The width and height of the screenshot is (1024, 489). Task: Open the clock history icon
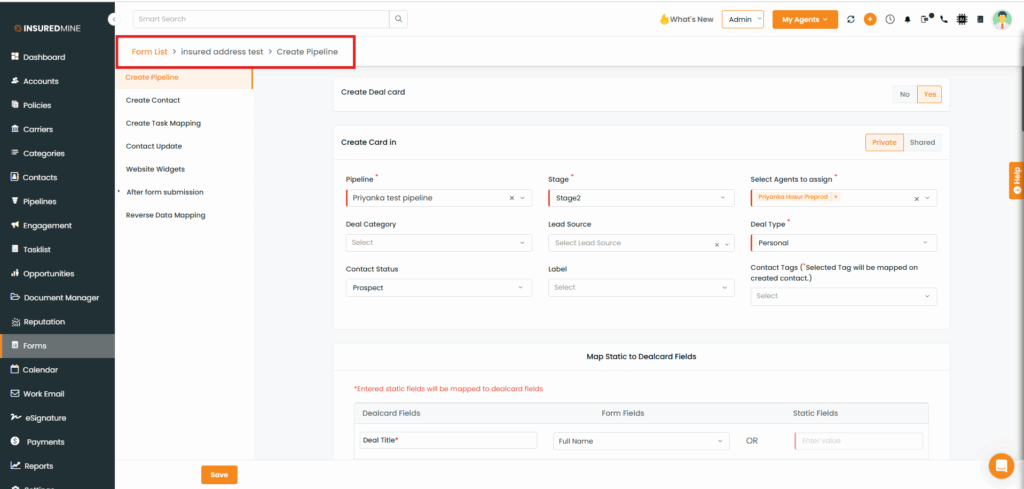[x=889, y=19]
